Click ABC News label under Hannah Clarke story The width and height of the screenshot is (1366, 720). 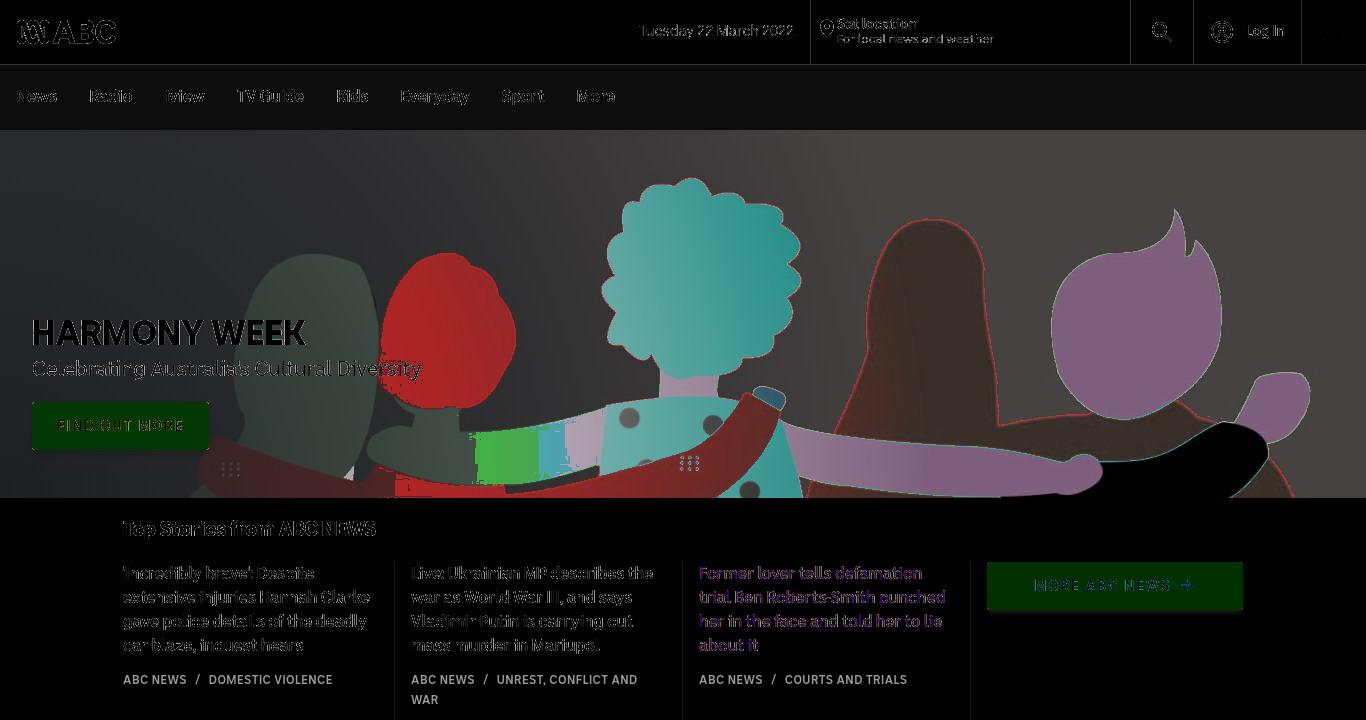click(x=155, y=680)
